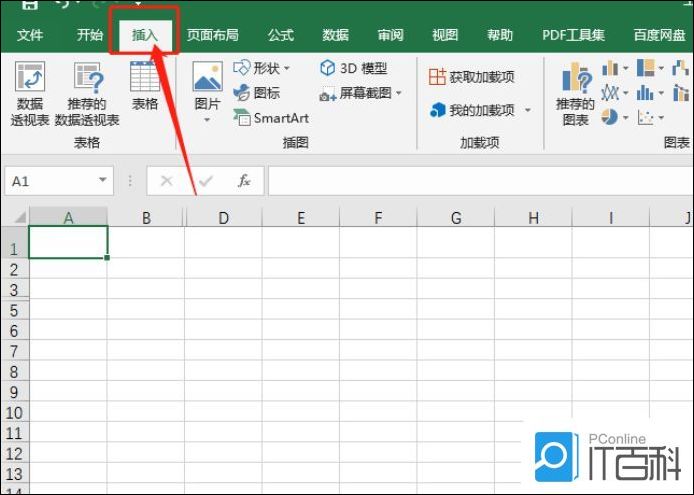Insert a SmartArt graphic
This screenshot has height=495, width=694.
coord(271,118)
